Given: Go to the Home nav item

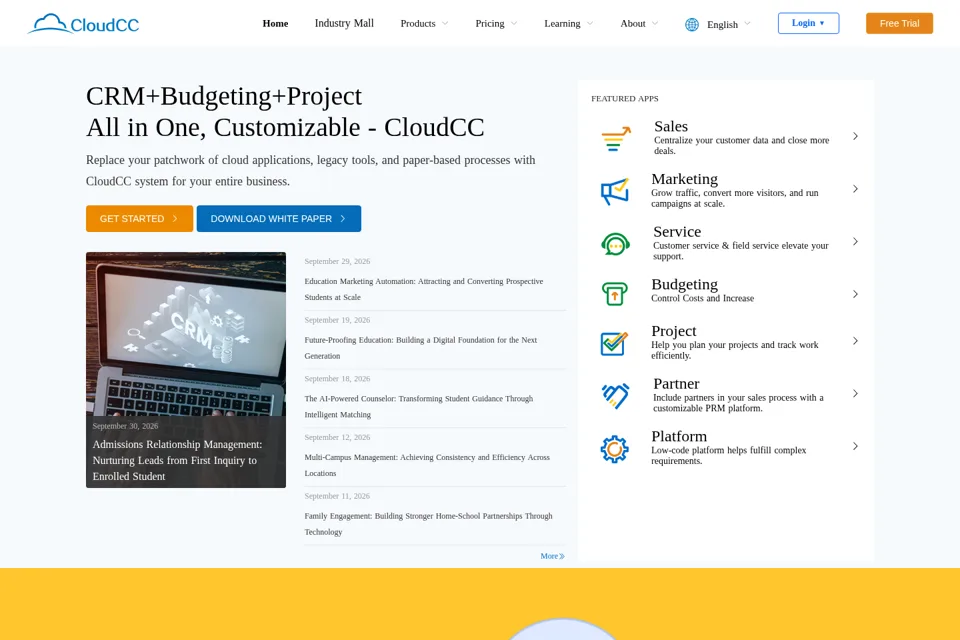Looking at the screenshot, I should 276,23.
